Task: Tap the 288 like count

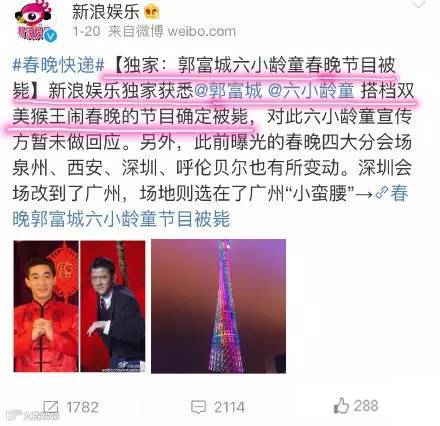Action: pos(366,406)
